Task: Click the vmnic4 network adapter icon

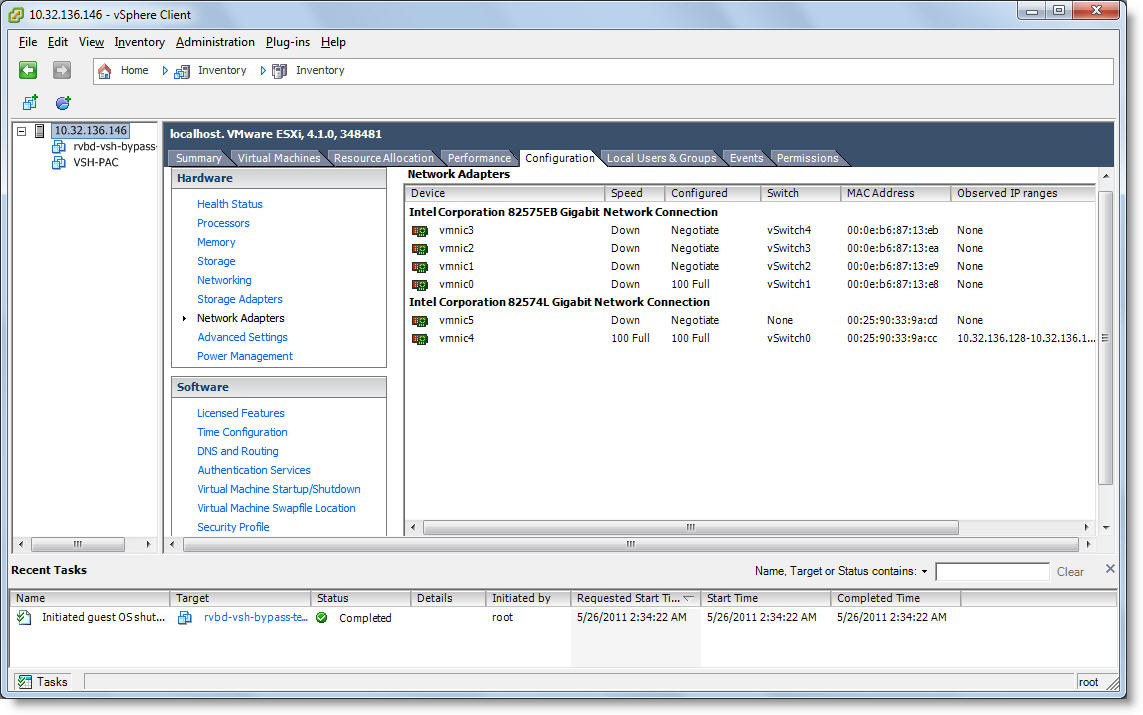Action: point(420,339)
